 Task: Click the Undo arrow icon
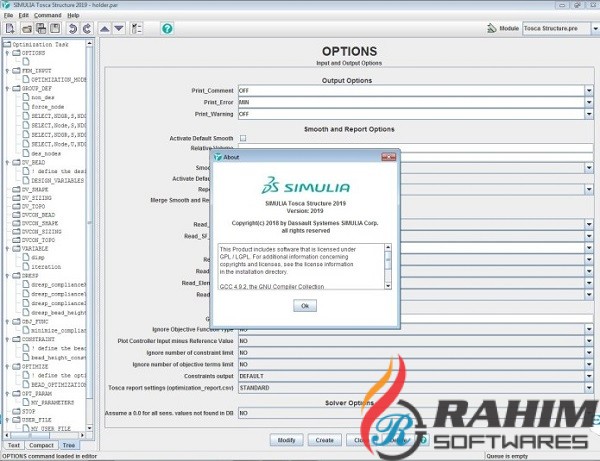click(72, 28)
